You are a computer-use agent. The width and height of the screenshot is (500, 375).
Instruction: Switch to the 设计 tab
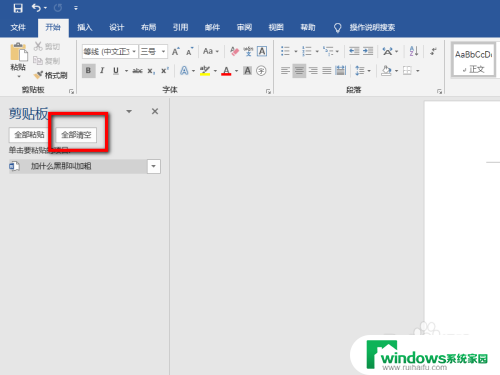coord(117,27)
